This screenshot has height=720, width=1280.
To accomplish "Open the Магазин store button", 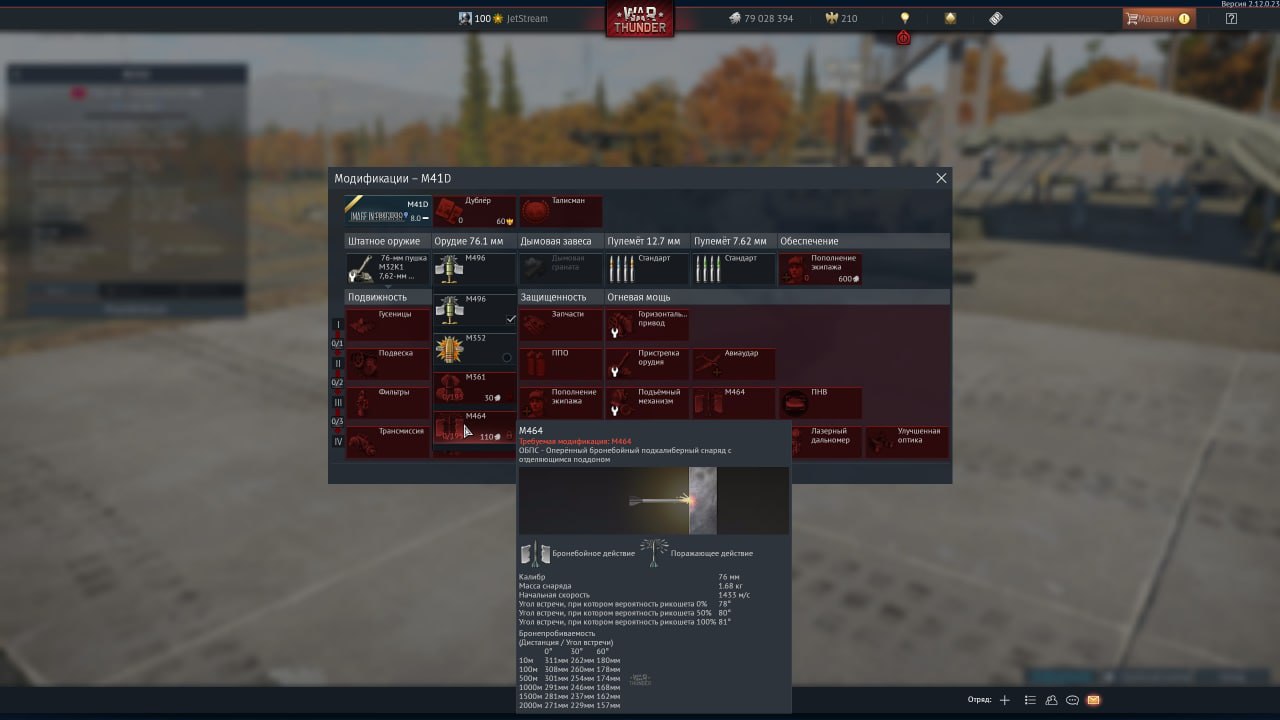I will pyautogui.click(x=1158, y=18).
